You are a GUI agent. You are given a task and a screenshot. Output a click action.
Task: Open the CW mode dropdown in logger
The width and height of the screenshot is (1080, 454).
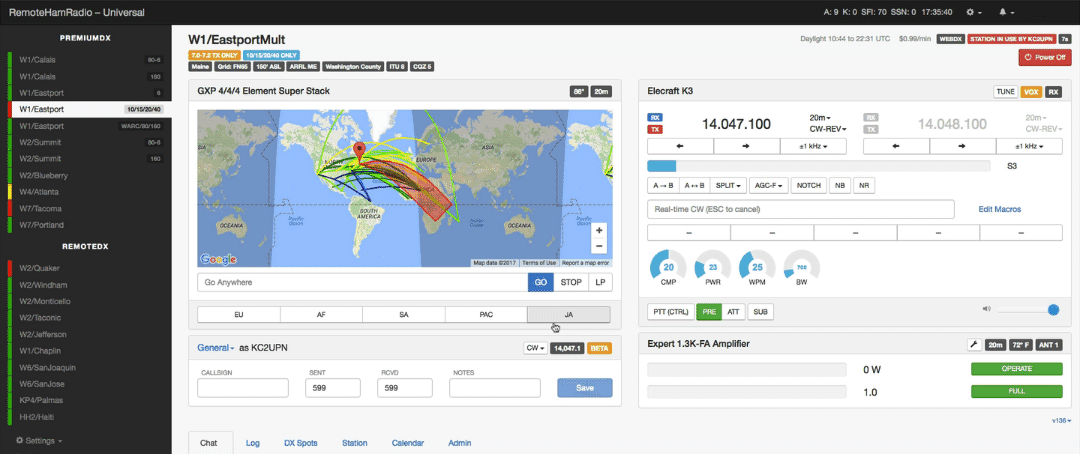pos(536,349)
